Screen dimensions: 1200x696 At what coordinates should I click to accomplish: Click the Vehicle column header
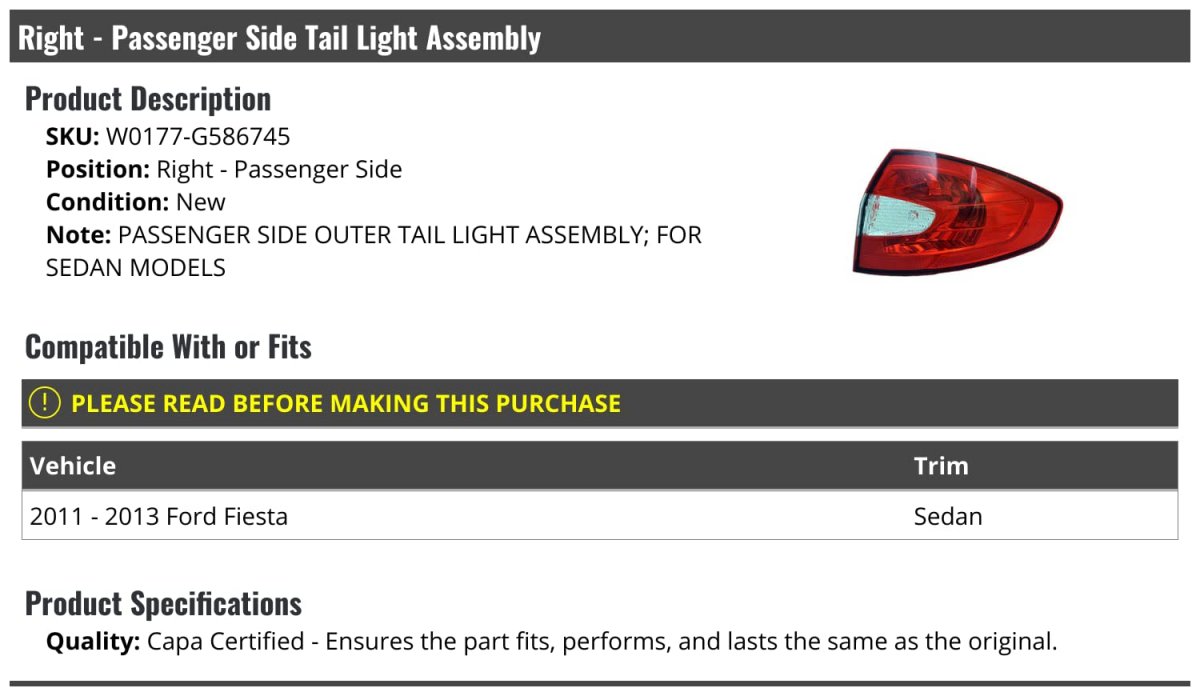pyautogui.click(x=73, y=466)
